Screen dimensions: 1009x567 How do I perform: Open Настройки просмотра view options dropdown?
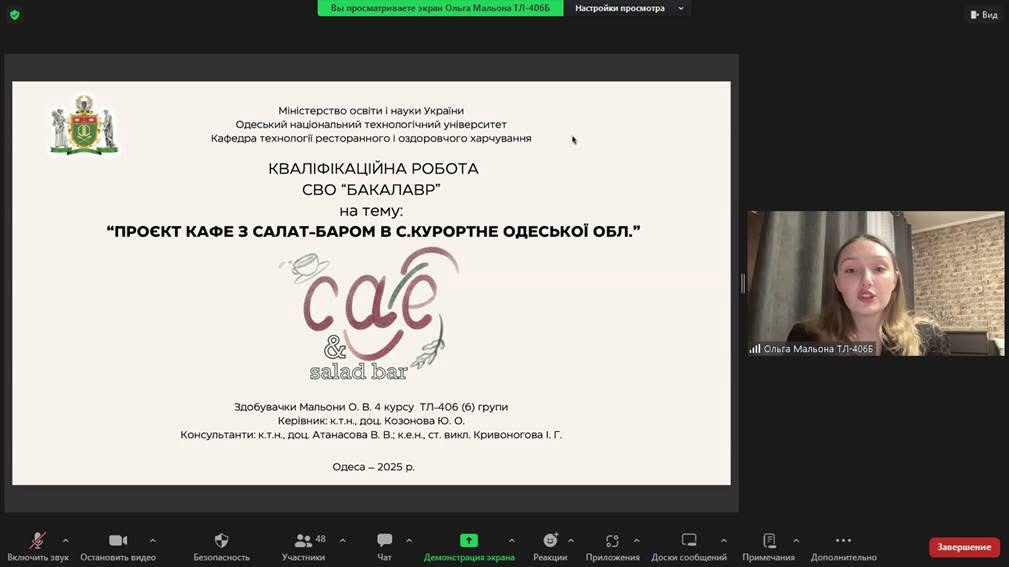(x=628, y=8)
